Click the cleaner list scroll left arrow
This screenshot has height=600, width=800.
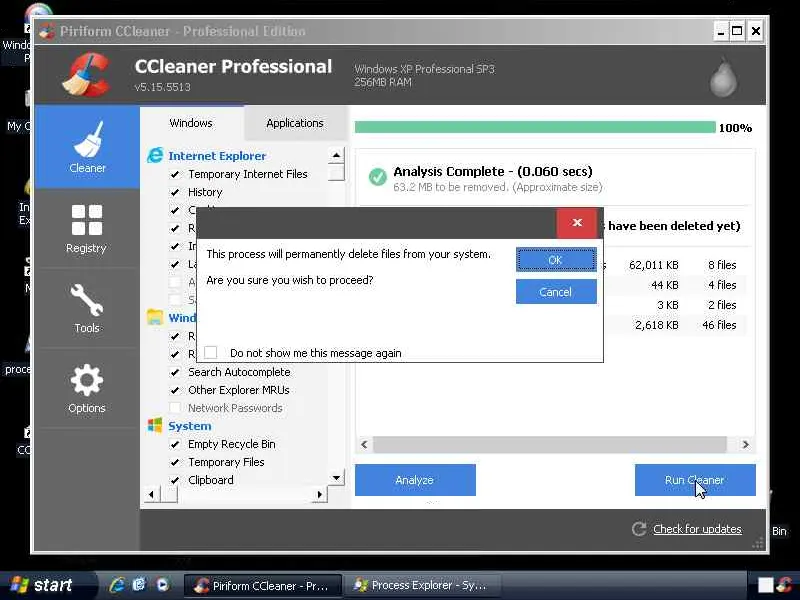tap(152, 494)
